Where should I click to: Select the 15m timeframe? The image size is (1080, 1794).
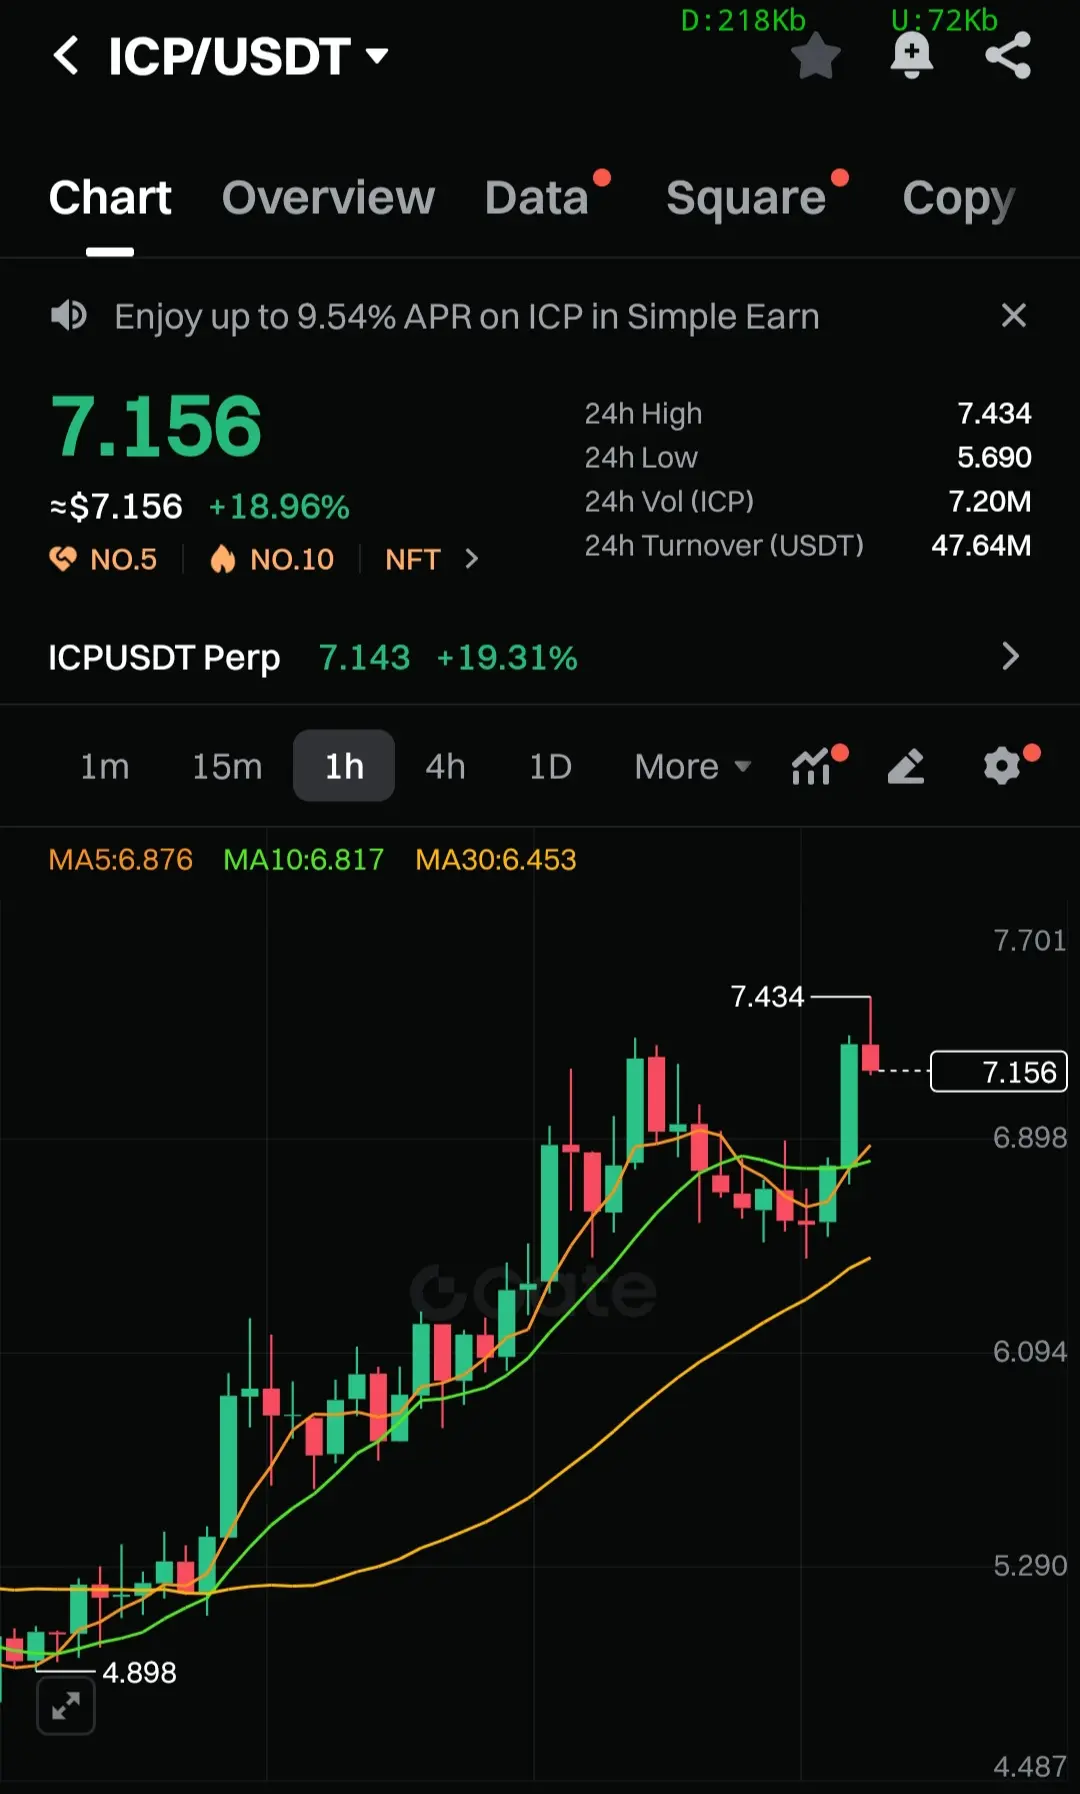point(227,767)
